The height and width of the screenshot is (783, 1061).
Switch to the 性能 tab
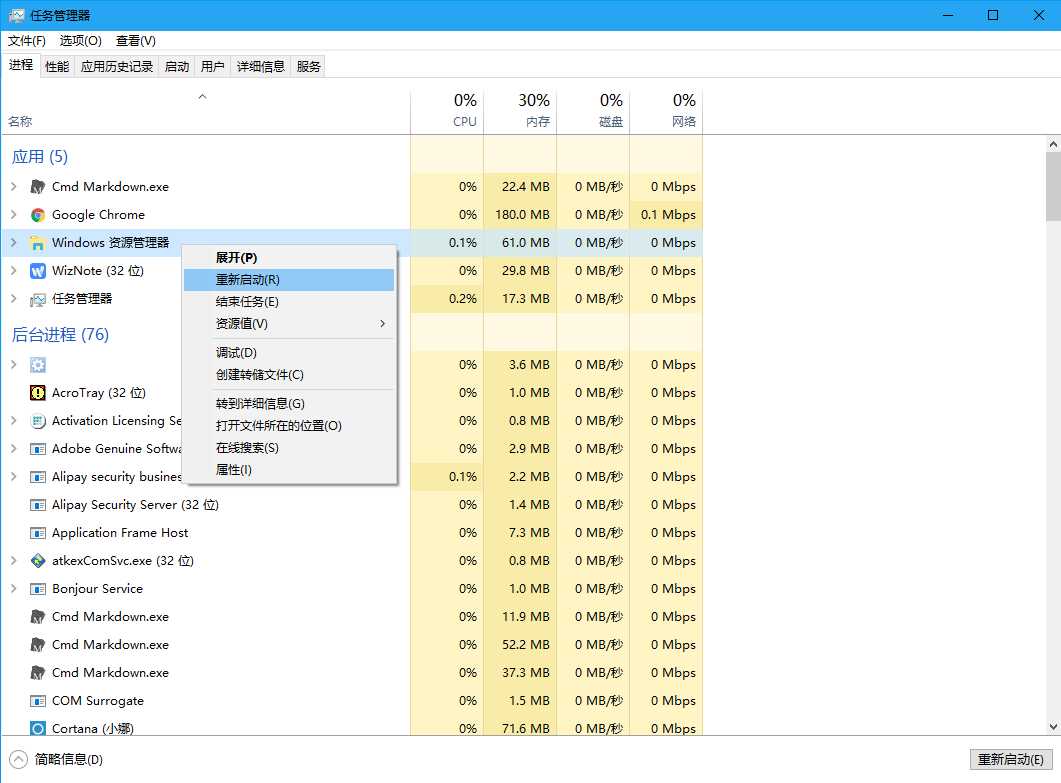[x=57, y=66]
